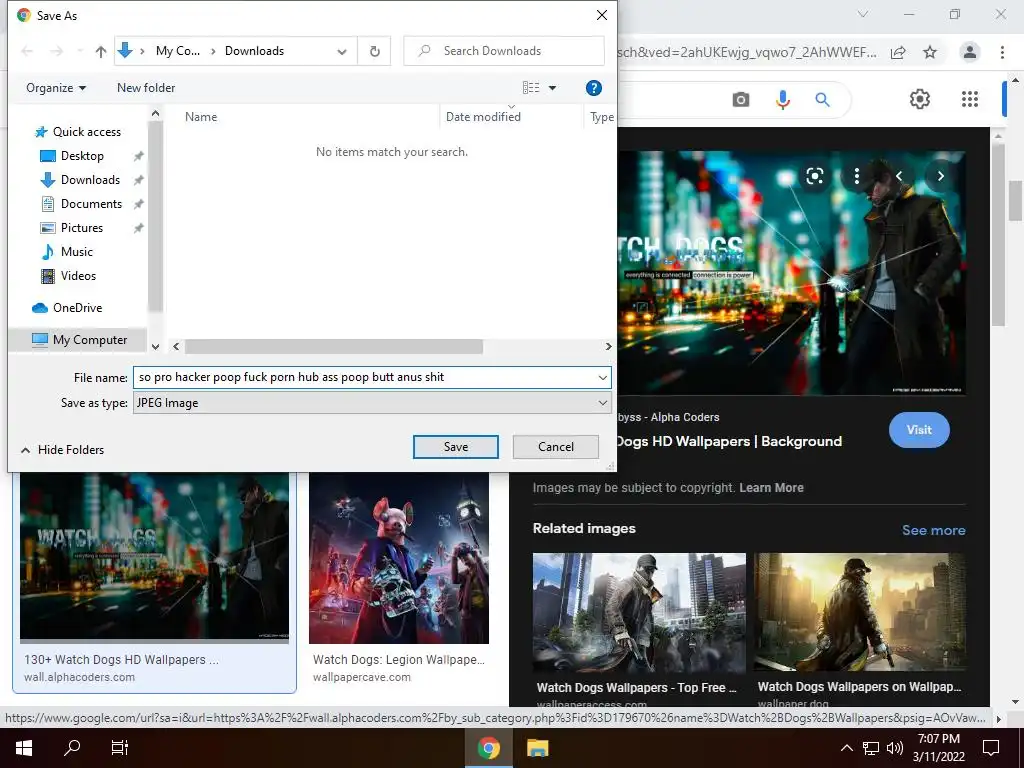The image size is (1024, 768).
Task: Start voice search with the microphone
Action: pos(782,100)
